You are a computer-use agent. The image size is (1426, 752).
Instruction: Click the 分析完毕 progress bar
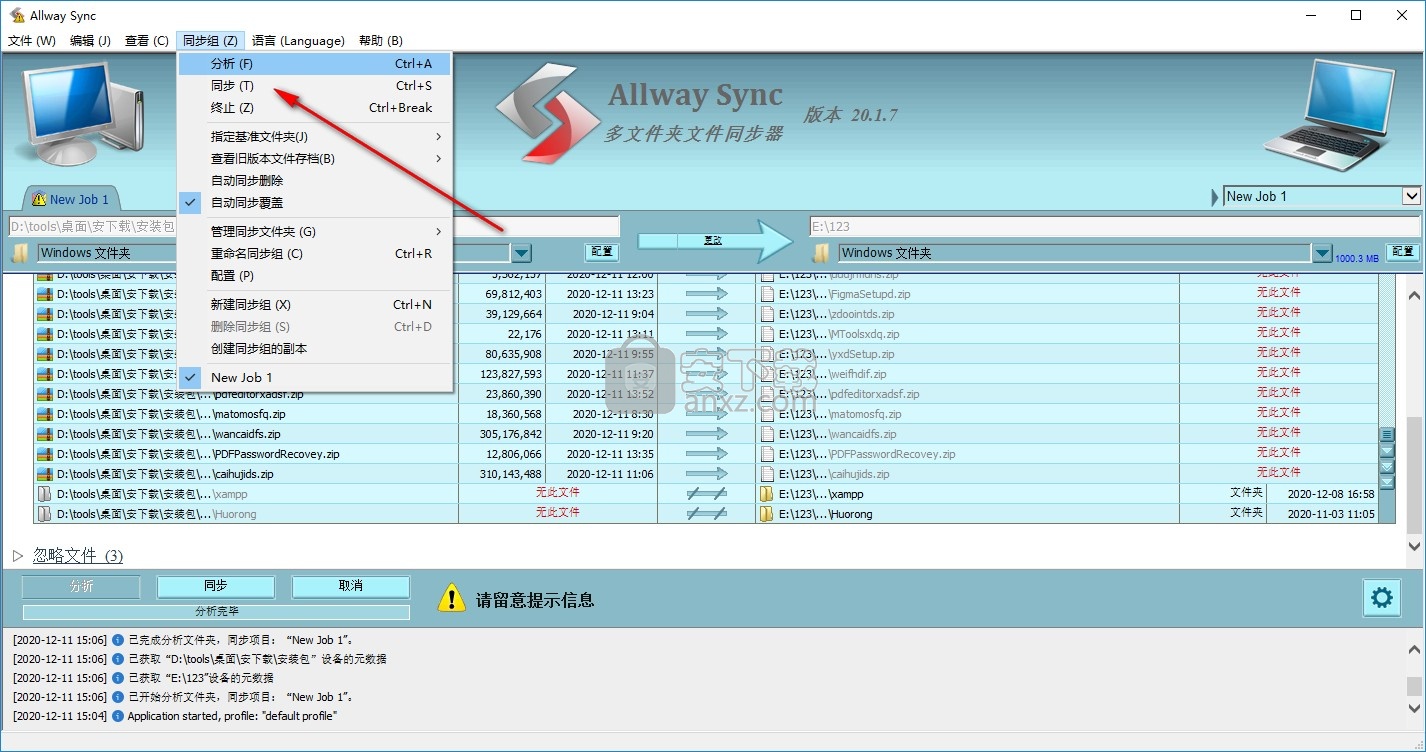tap(216, 611)
